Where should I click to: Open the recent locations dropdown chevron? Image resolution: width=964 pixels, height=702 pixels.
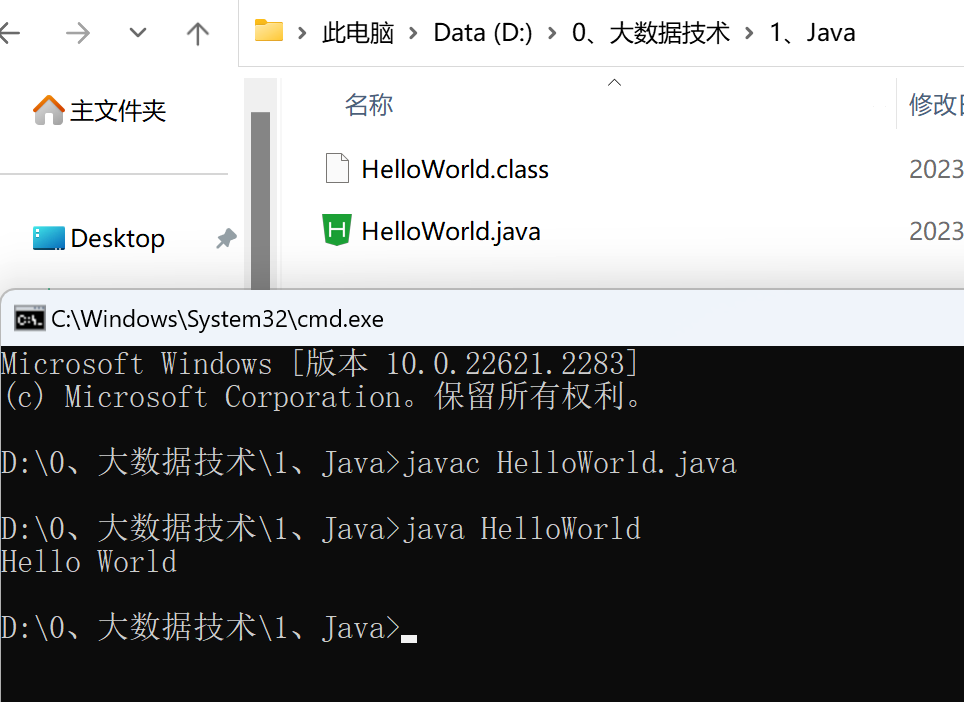[138, 34]
